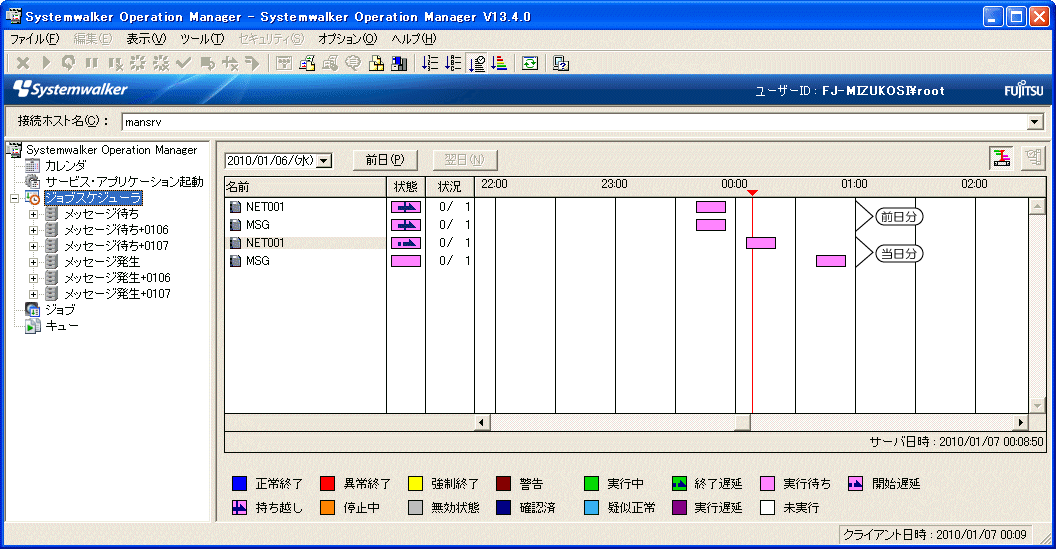Expand the メッセージ待ち+0107 node
The width and height of the screenshot is (1056, 549).
pos(33,247)
